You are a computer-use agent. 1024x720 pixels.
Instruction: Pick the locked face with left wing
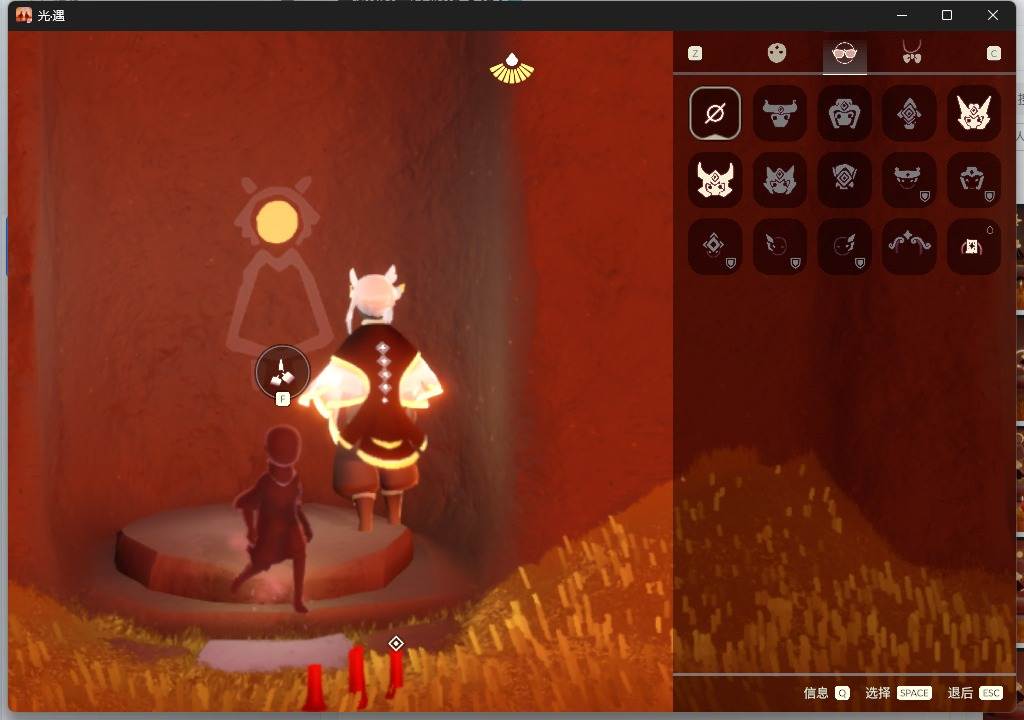780,246
